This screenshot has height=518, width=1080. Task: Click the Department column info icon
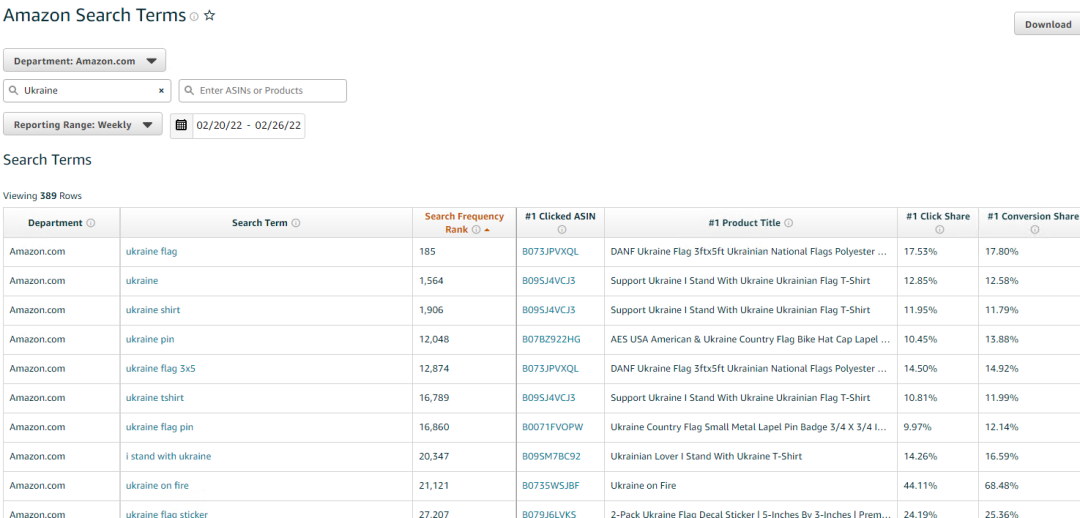tap(91, 223)
